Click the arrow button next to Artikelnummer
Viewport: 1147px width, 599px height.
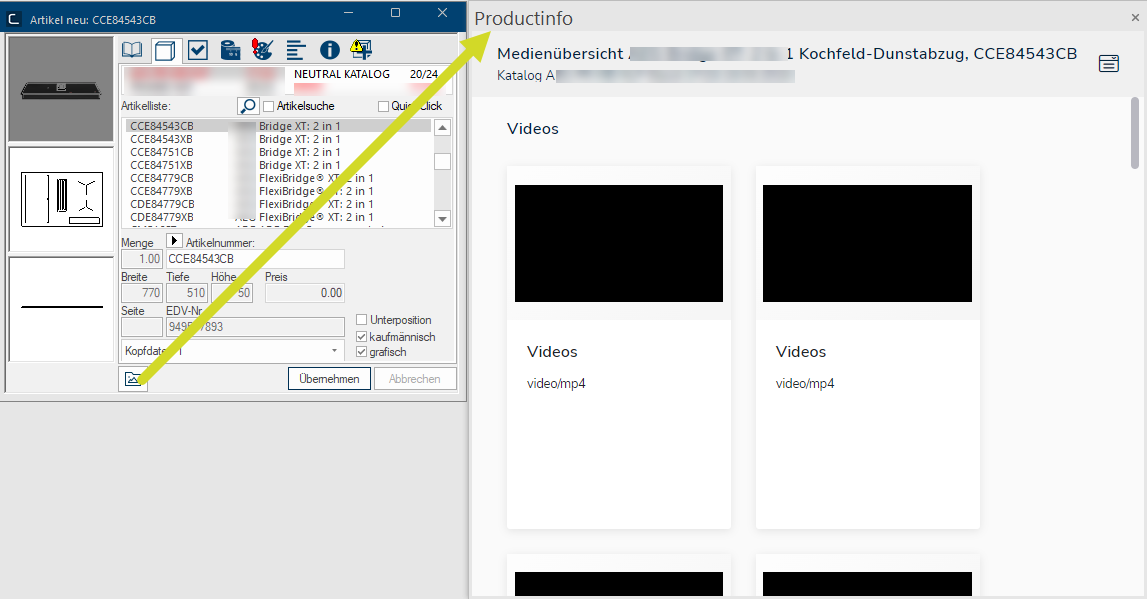174,242
